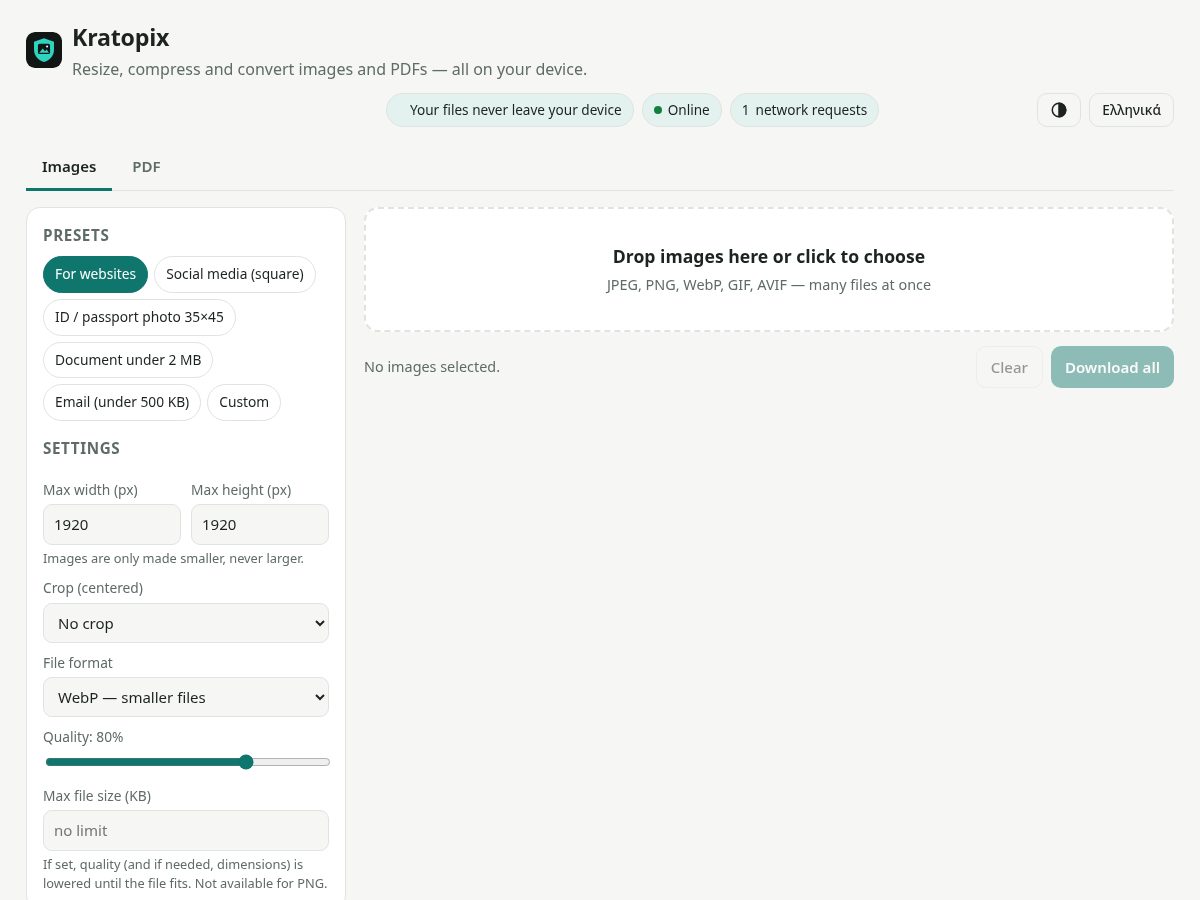Click the '1 network requests' badge
Viewport: 1200px width, 900px height.
click(x=804, y=110)
